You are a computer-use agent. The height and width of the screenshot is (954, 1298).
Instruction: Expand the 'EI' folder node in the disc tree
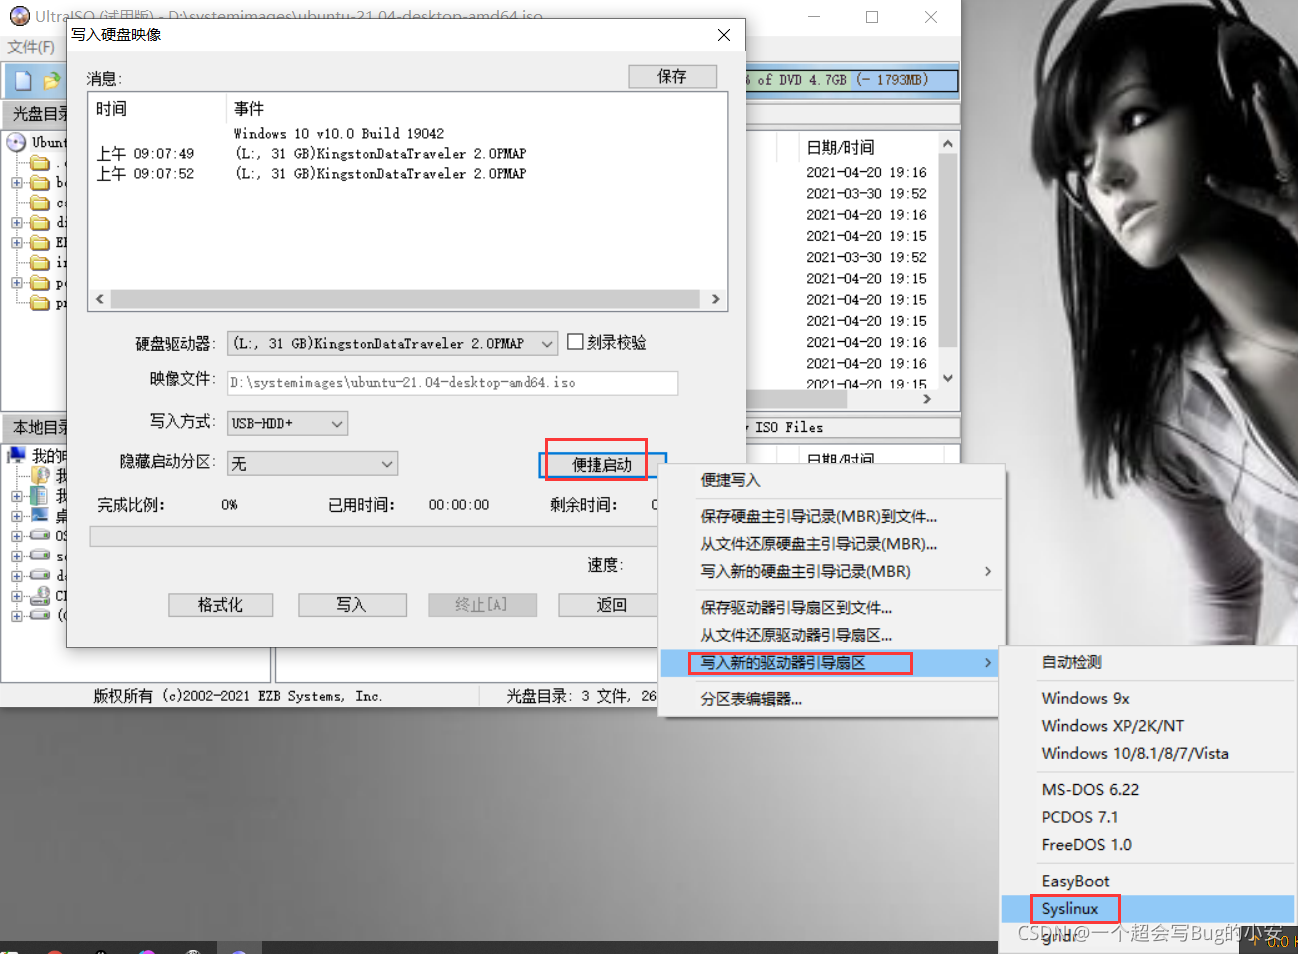click(16, 243)
